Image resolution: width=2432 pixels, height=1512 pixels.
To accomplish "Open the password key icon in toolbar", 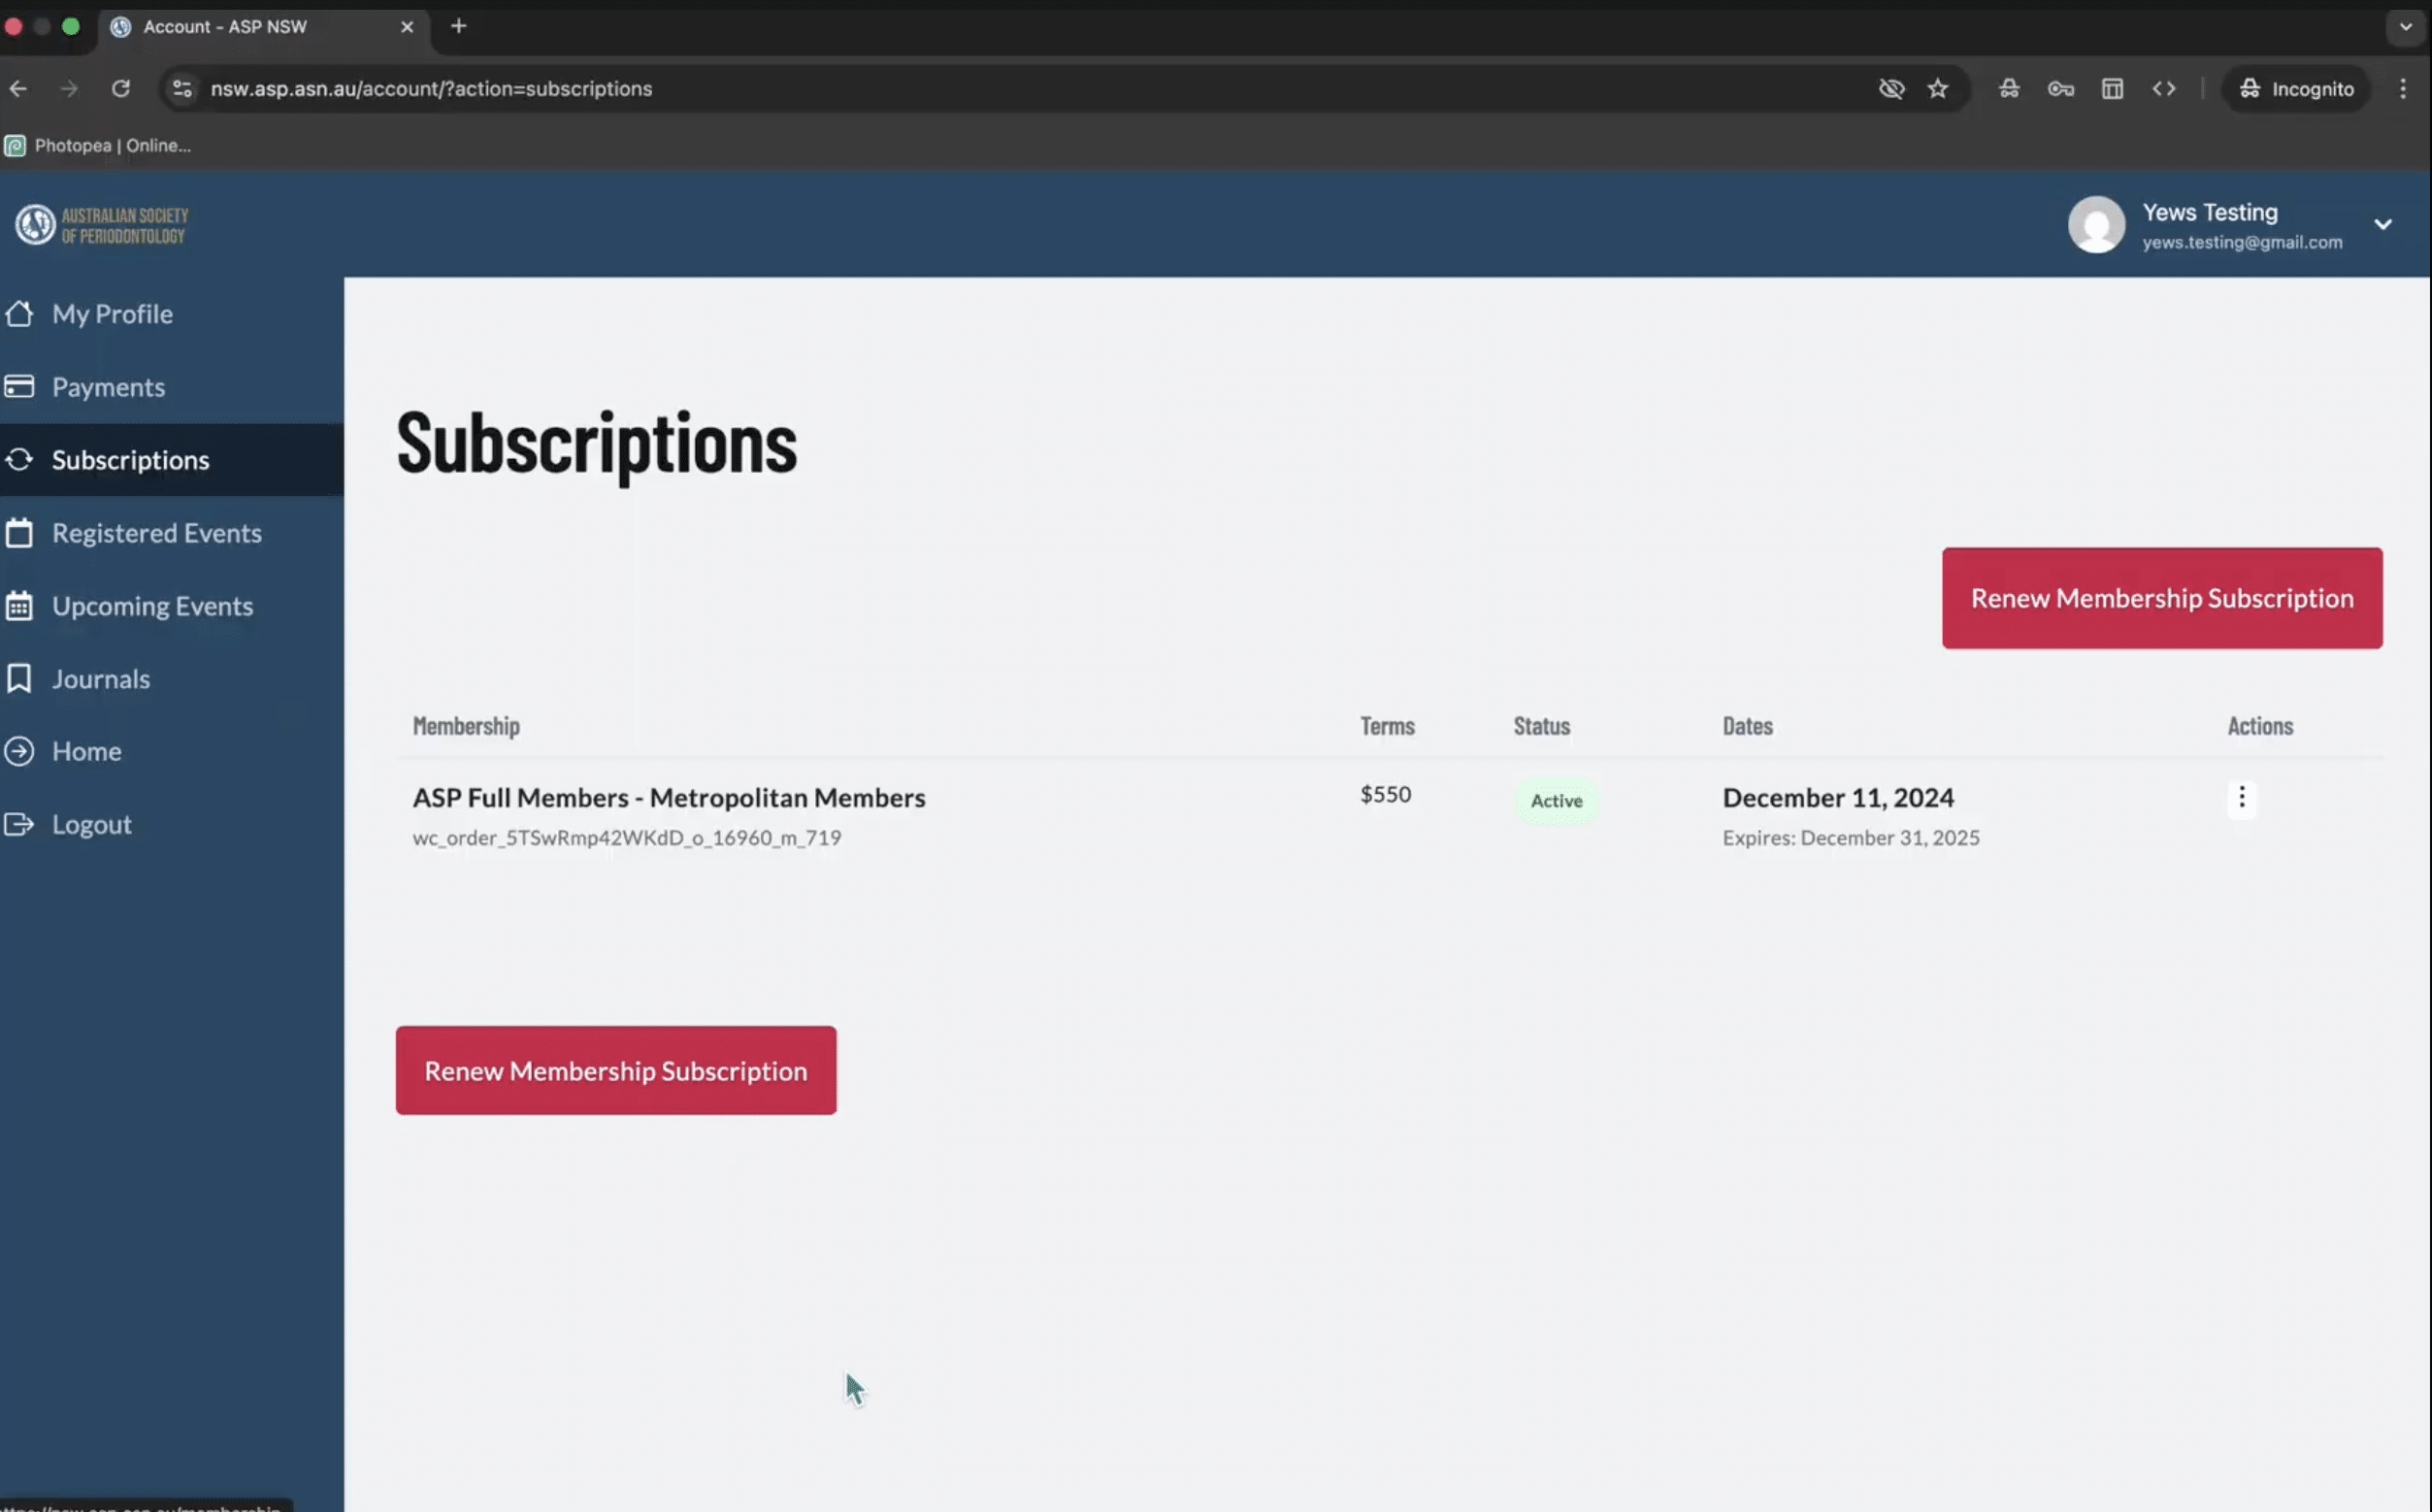I will [x=2060, y=89].
